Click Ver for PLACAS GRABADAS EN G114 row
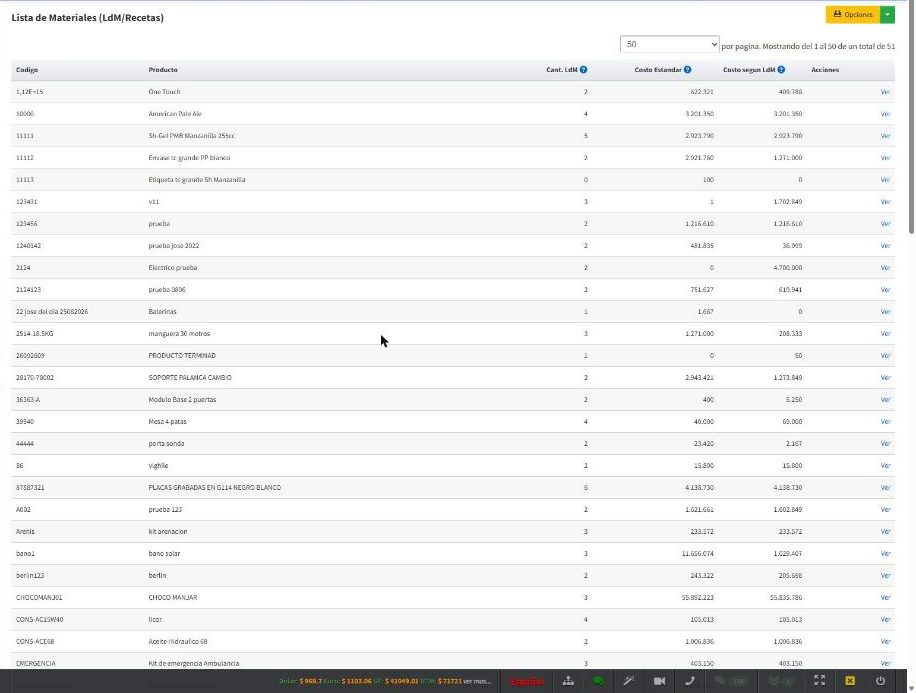 coord(885,488)
